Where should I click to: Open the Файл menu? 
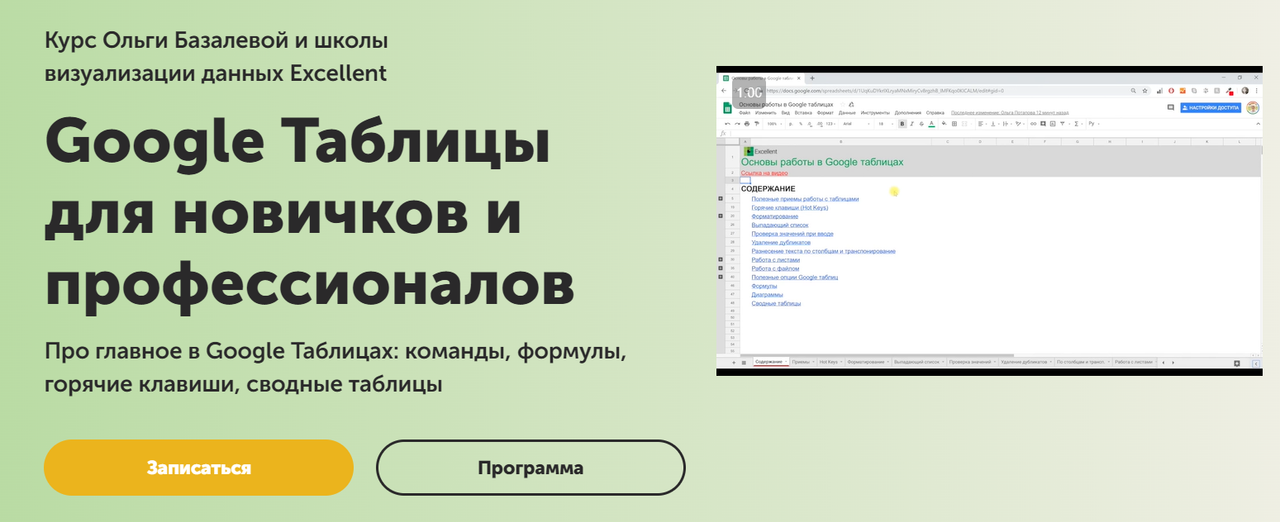pyautogui.click(x=745, y=113)
